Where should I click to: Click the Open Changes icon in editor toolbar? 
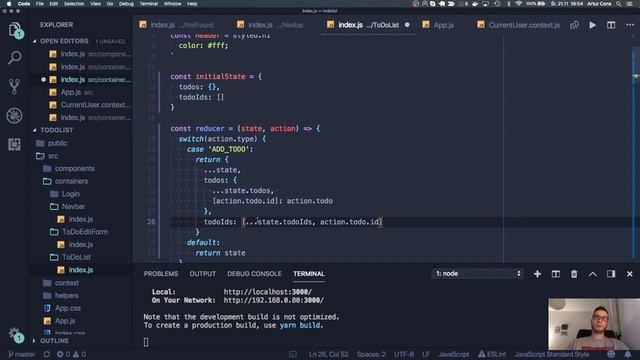point(574,25)
